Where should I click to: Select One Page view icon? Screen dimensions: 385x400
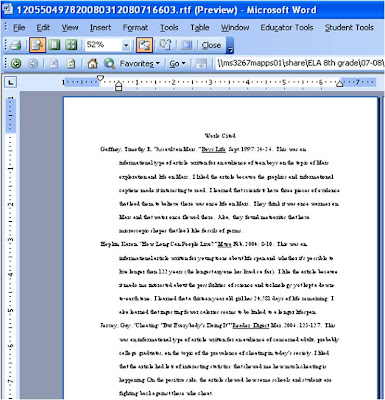54,45
